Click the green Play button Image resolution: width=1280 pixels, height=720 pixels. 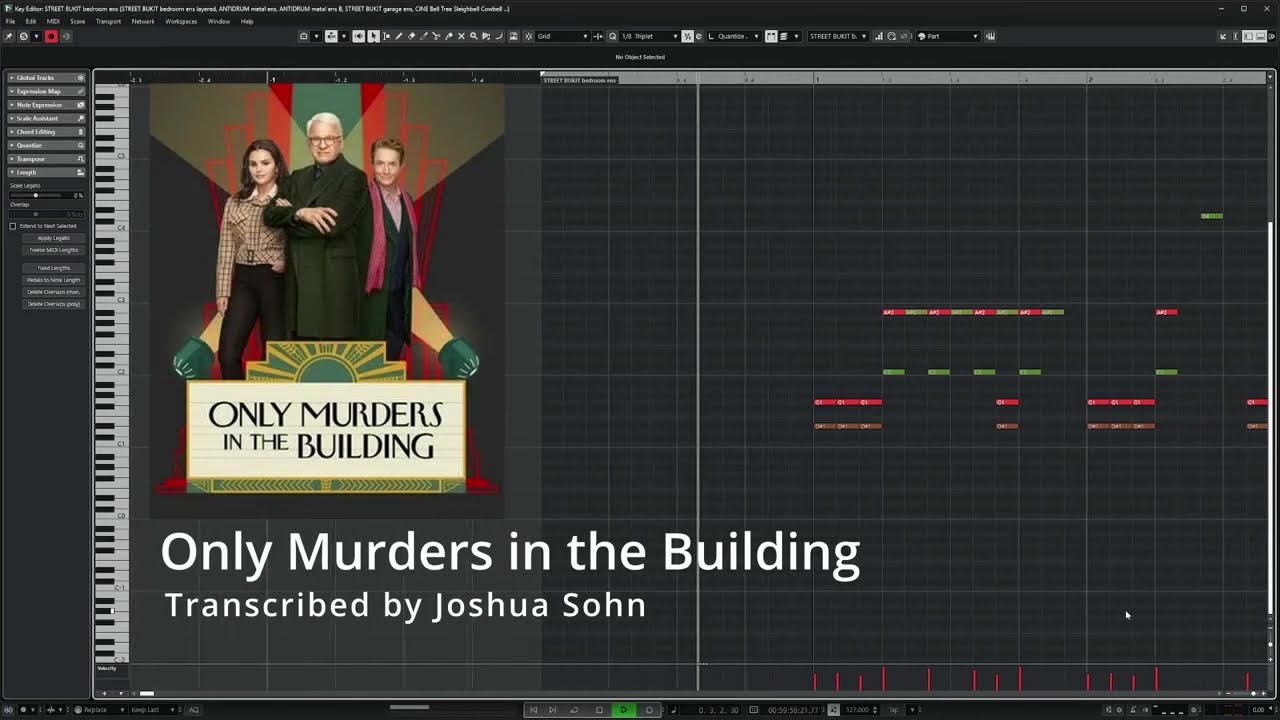(624, 710)
